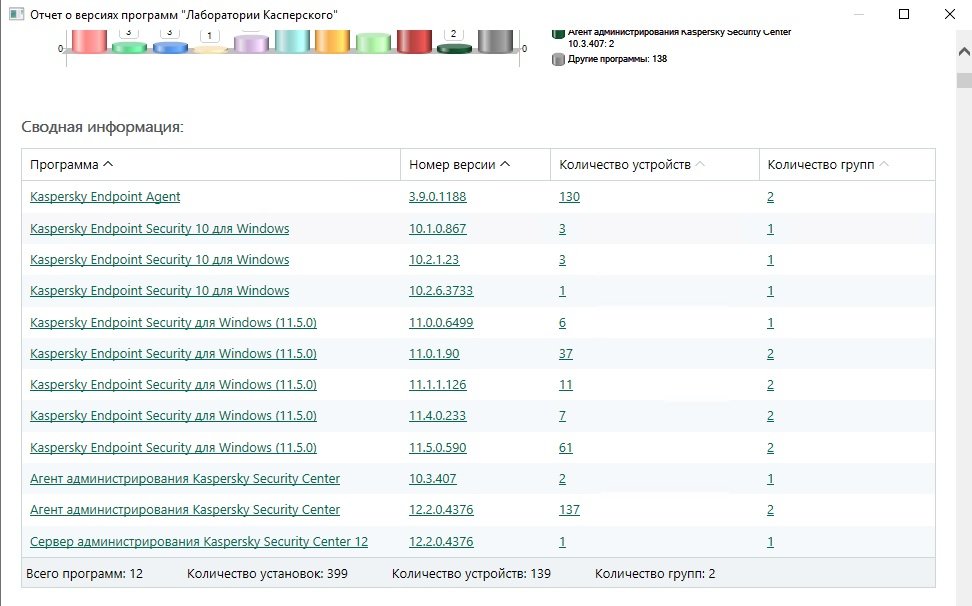Open version number link 11.5.0.590
The height and width of the screenshot is (606, 972).
point(437,447)
